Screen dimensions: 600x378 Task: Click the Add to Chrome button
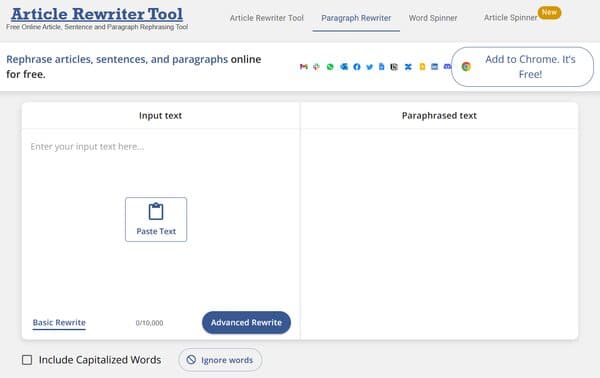522,67
